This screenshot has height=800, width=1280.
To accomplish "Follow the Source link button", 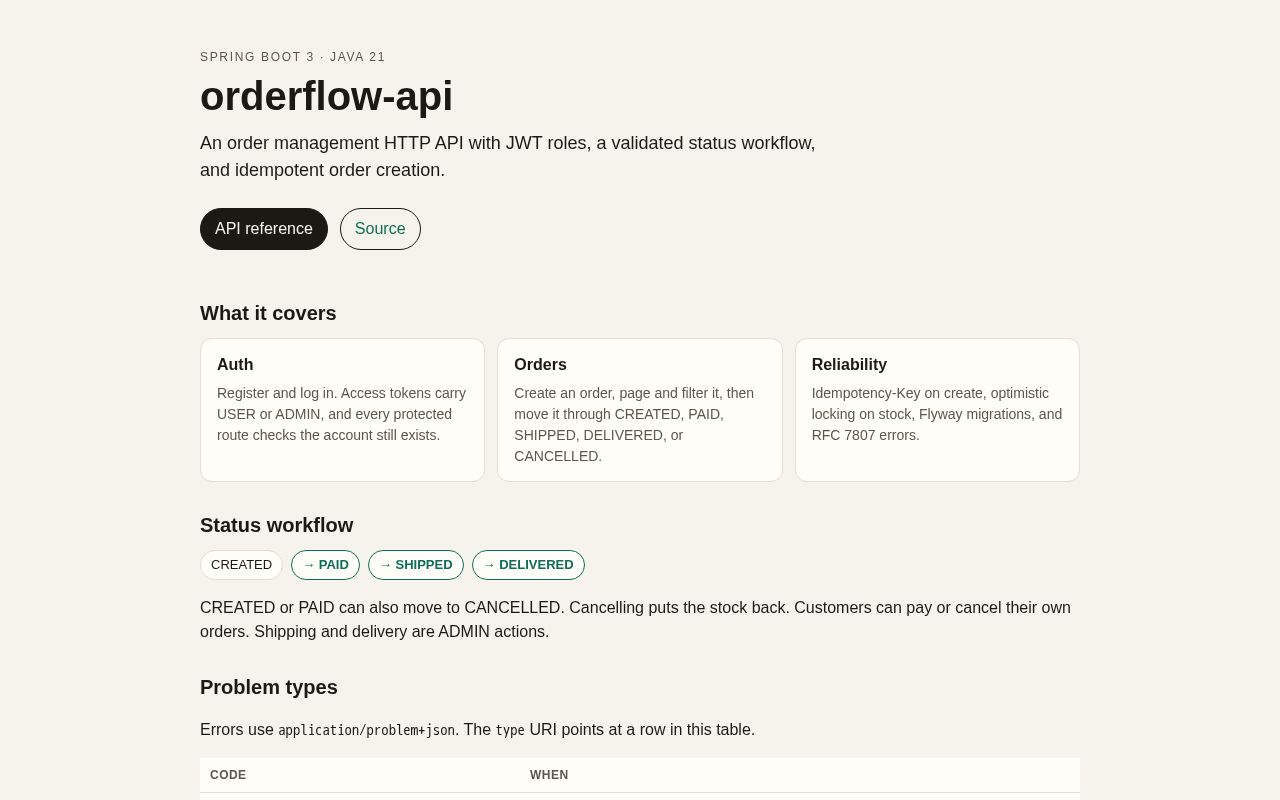I will pyautogui.click(x=380, y=229).
